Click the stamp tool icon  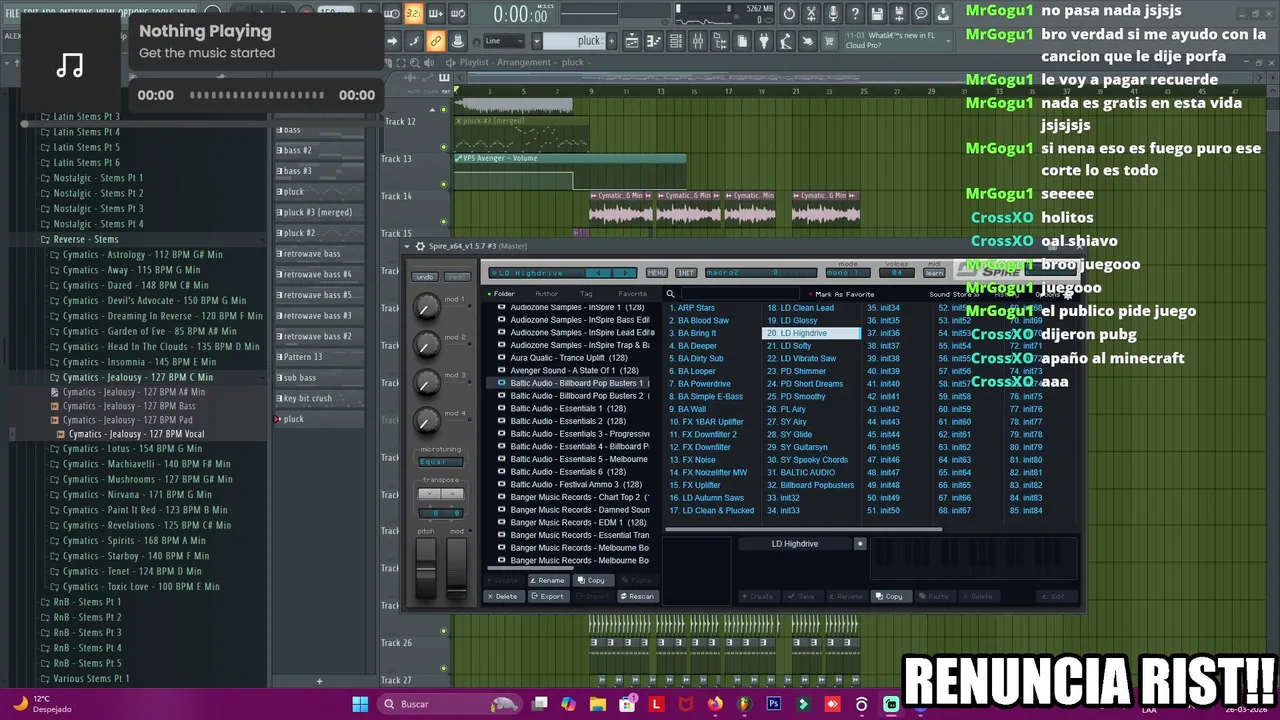coord(458,41)
